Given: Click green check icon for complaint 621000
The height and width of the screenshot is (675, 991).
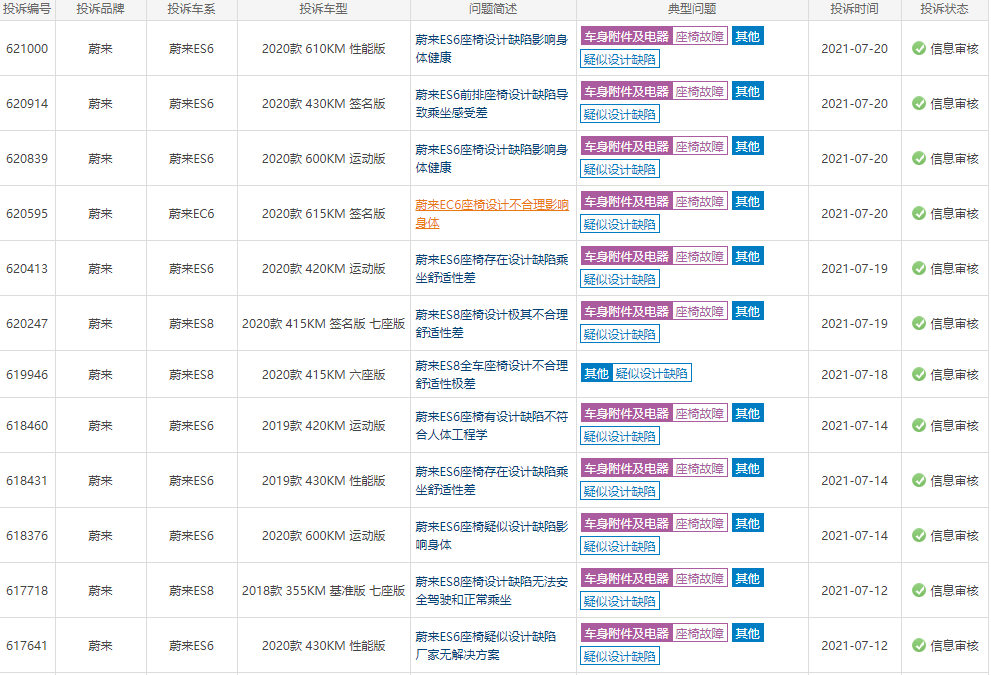Looking at the screenshot, I should tap(919, 49).
